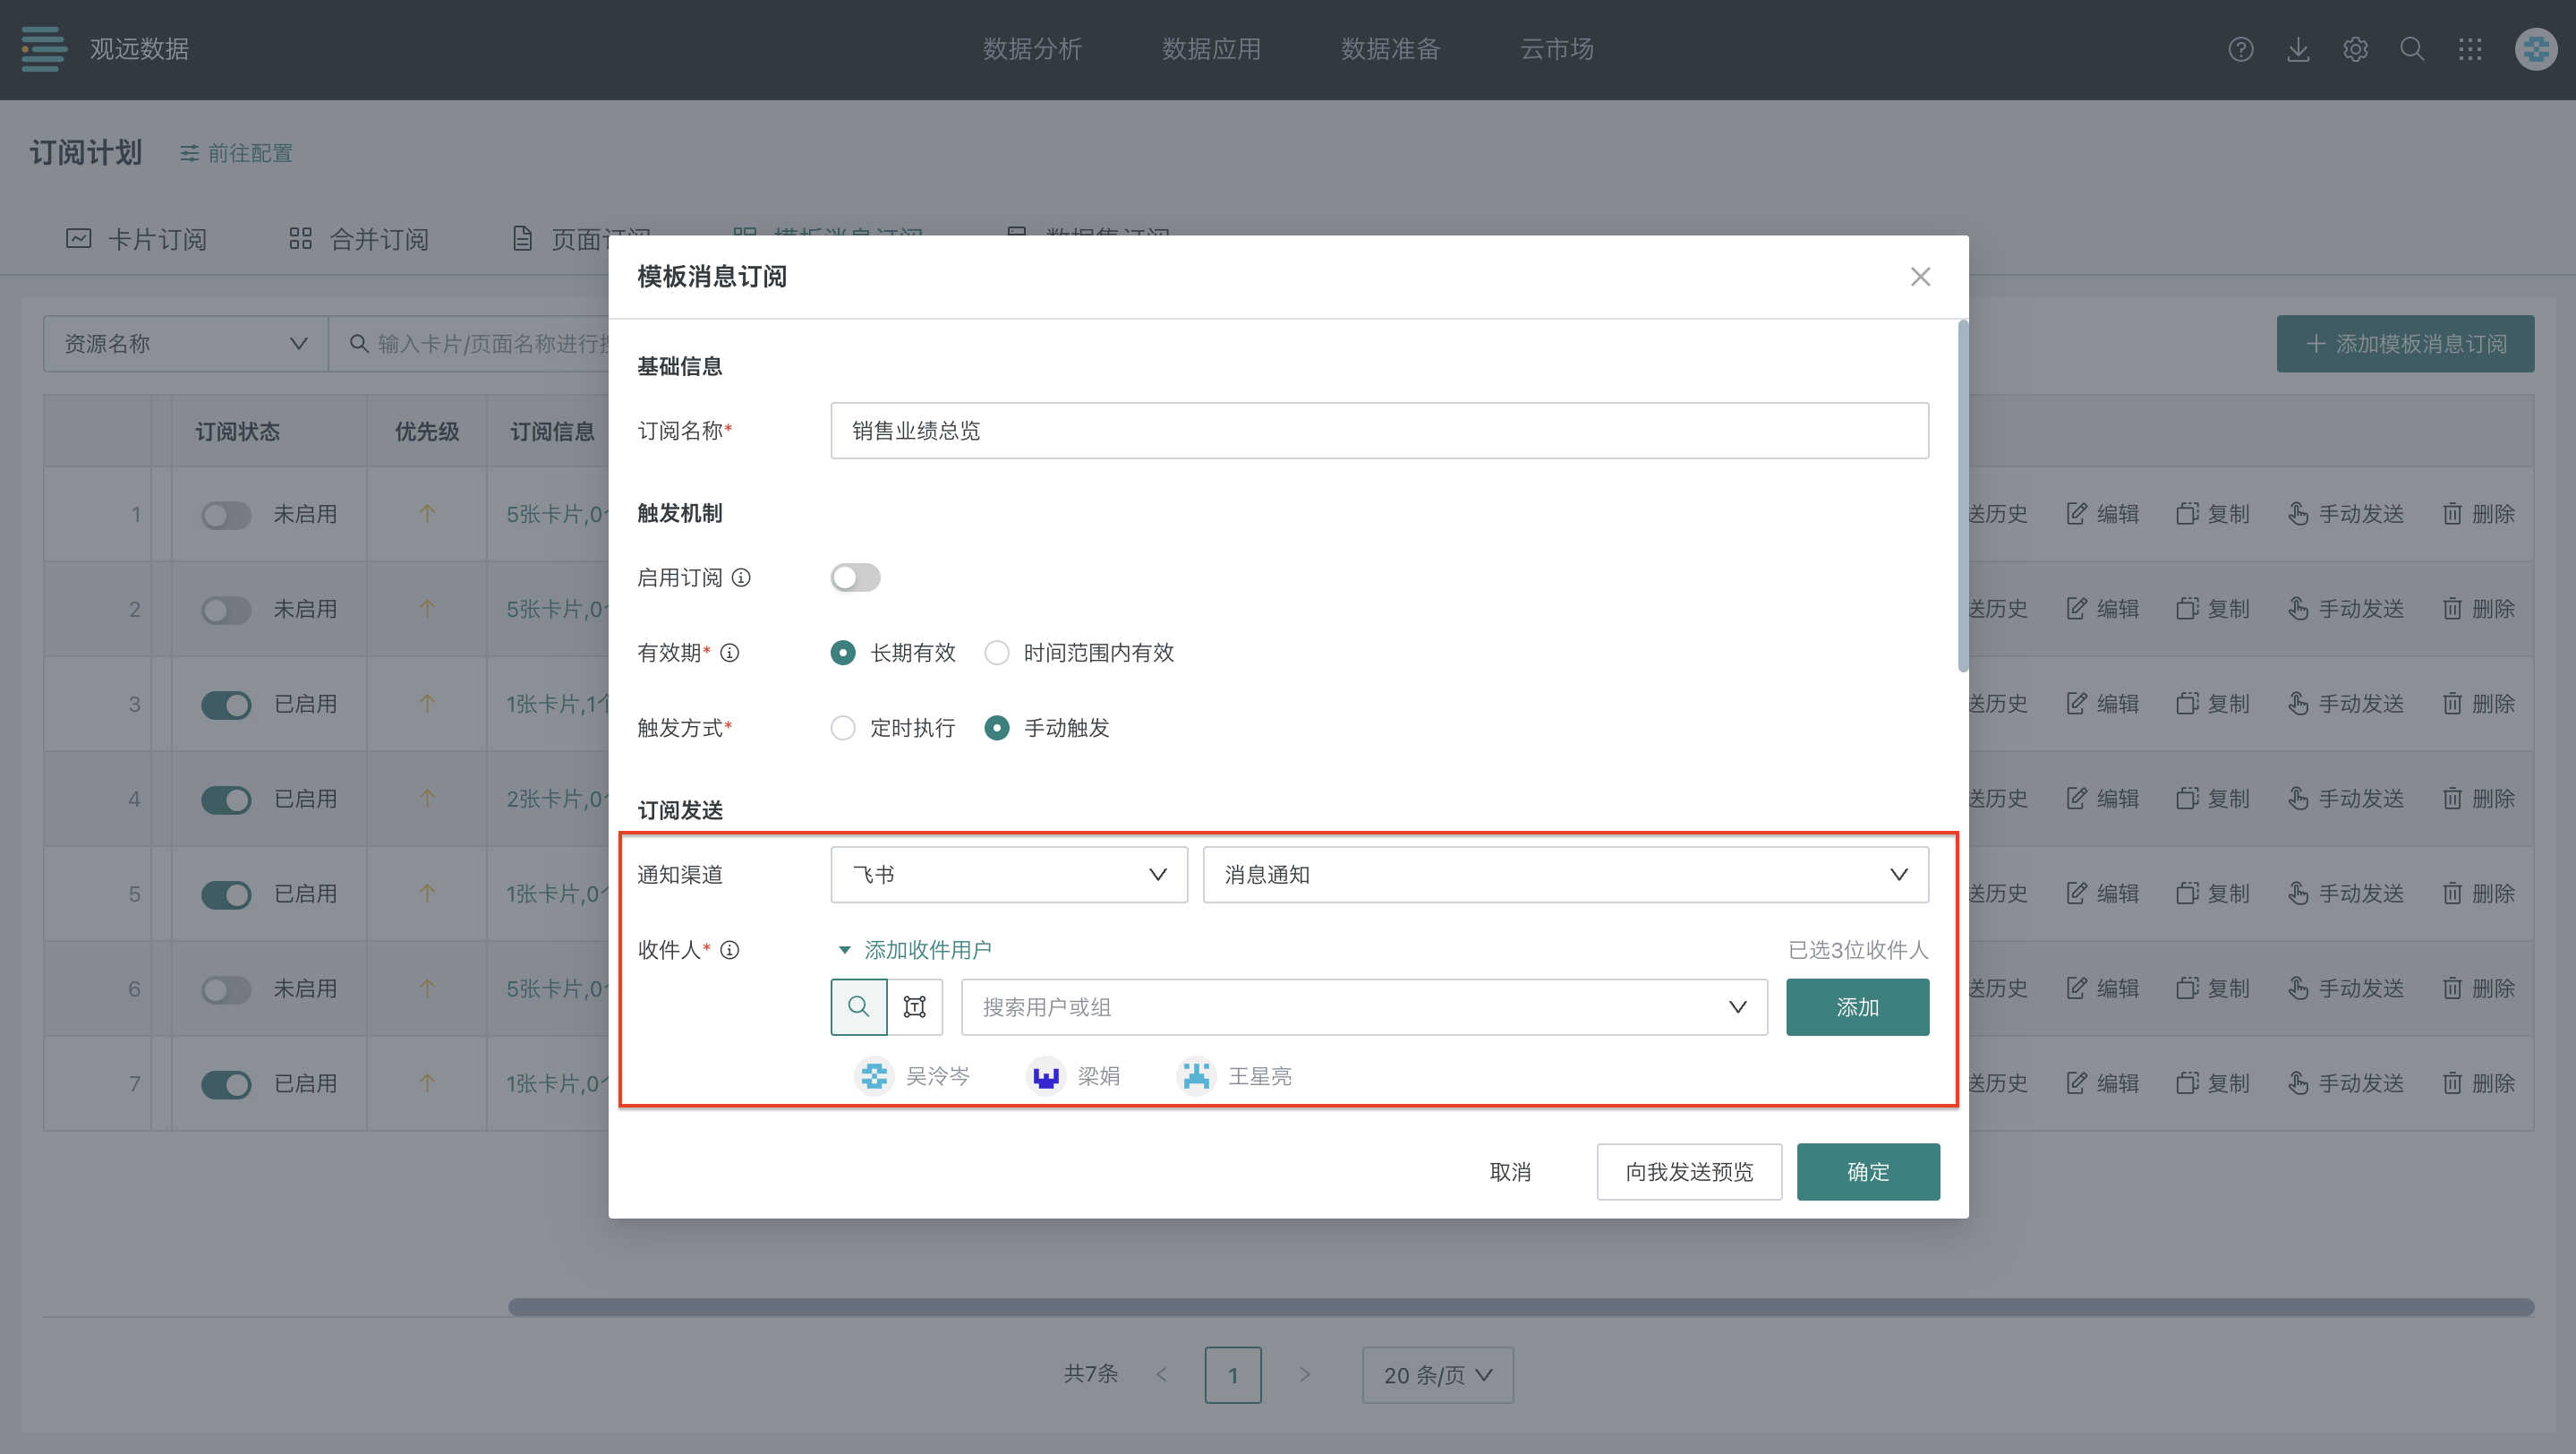The image size is (2576, 1454).
Task: Click the 确定 confirm button
Action: (1867, 1172)
